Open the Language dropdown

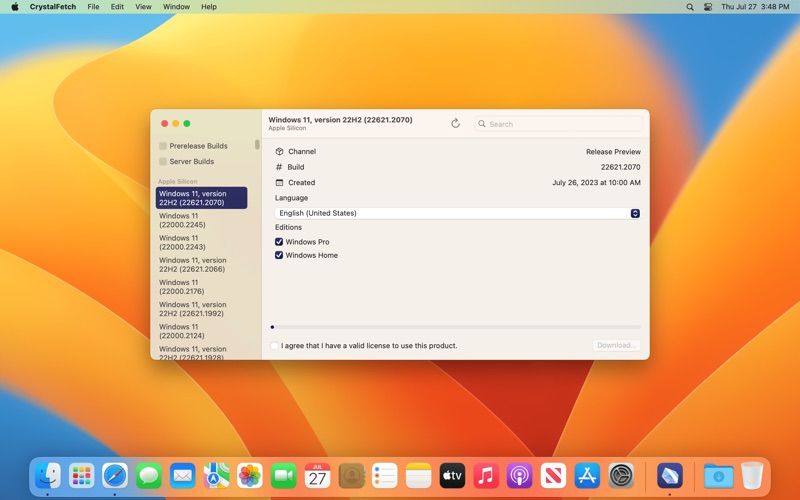click(x=458, y=213)
